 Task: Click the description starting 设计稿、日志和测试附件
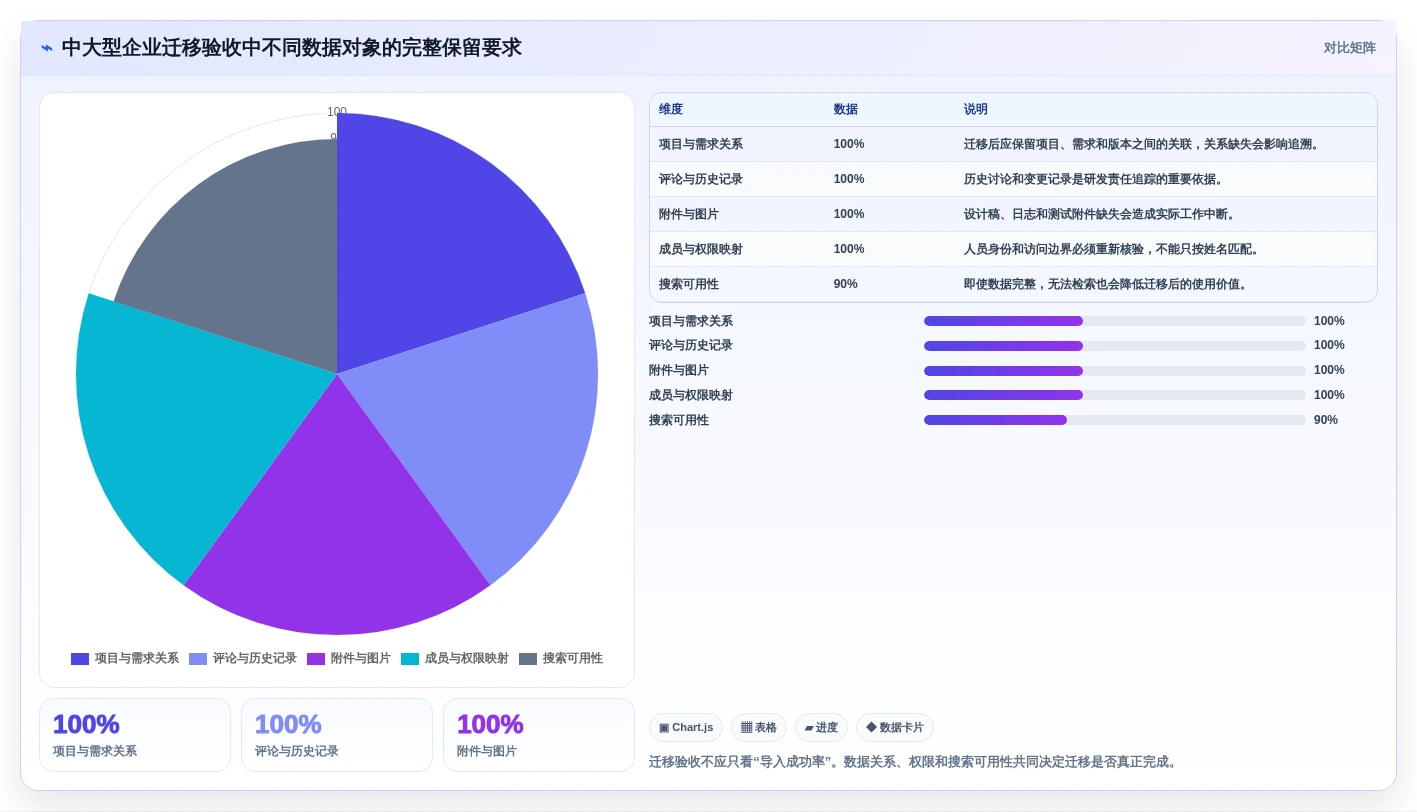[1101, 214]
